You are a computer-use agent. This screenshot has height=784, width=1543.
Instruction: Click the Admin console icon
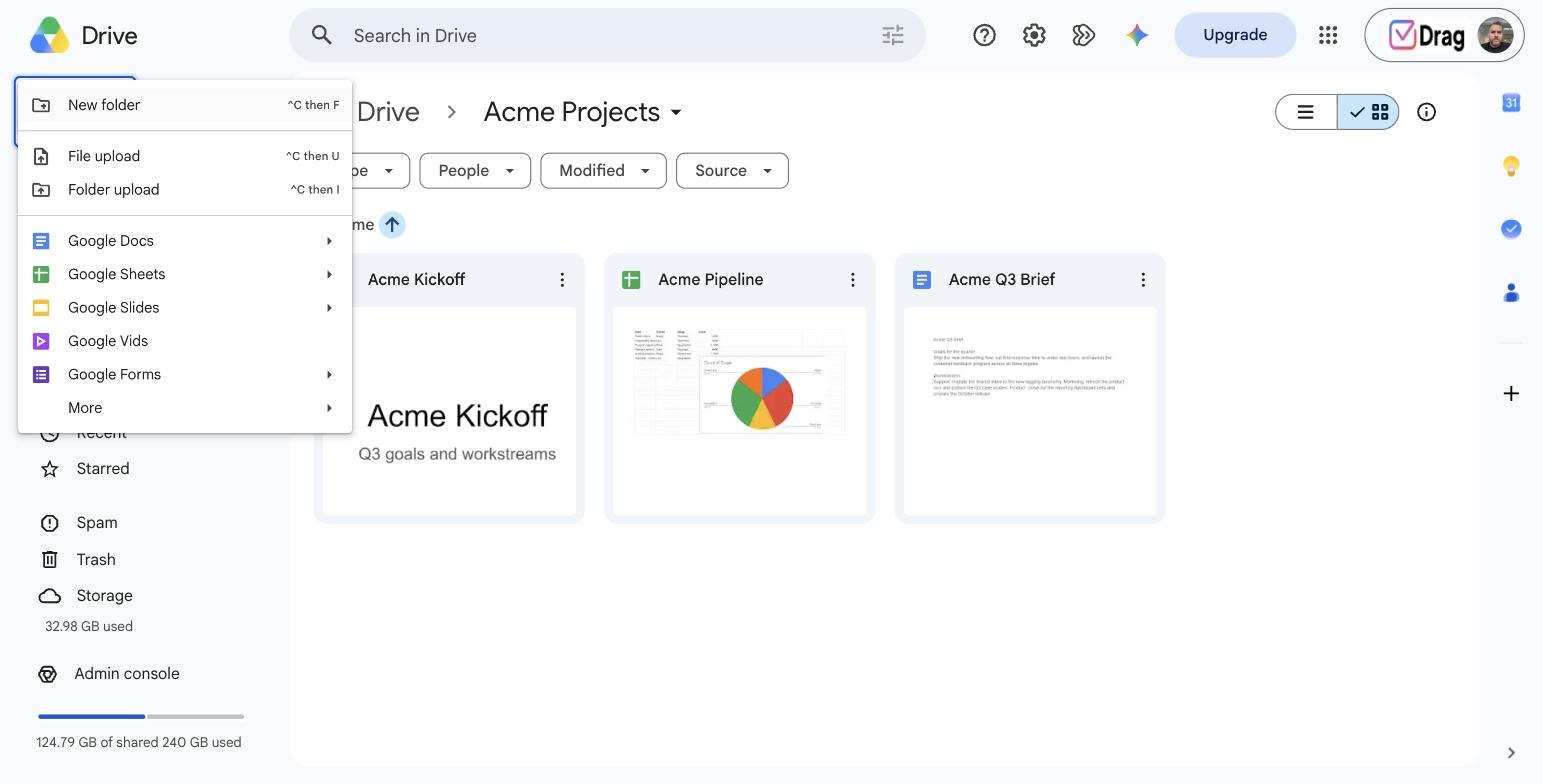[x=47, y=674]
